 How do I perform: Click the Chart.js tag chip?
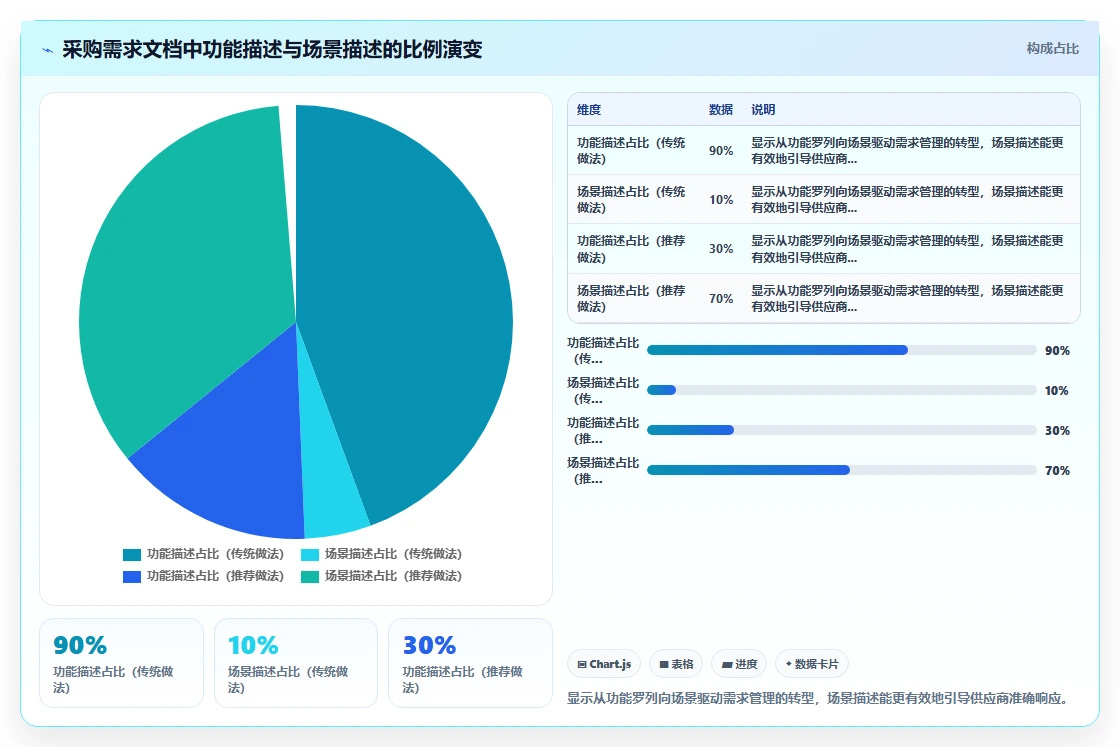(604, 664)
